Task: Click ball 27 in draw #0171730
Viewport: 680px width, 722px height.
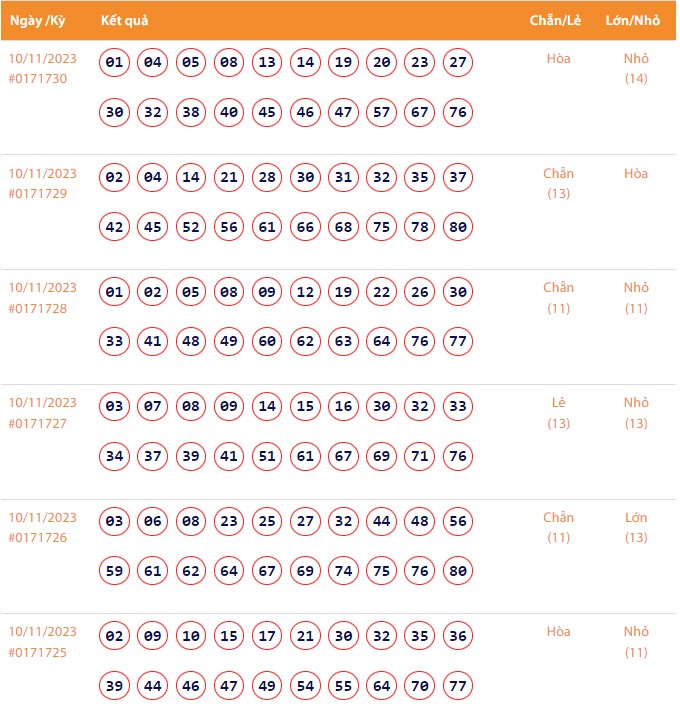Action: [x=458, y=63]
